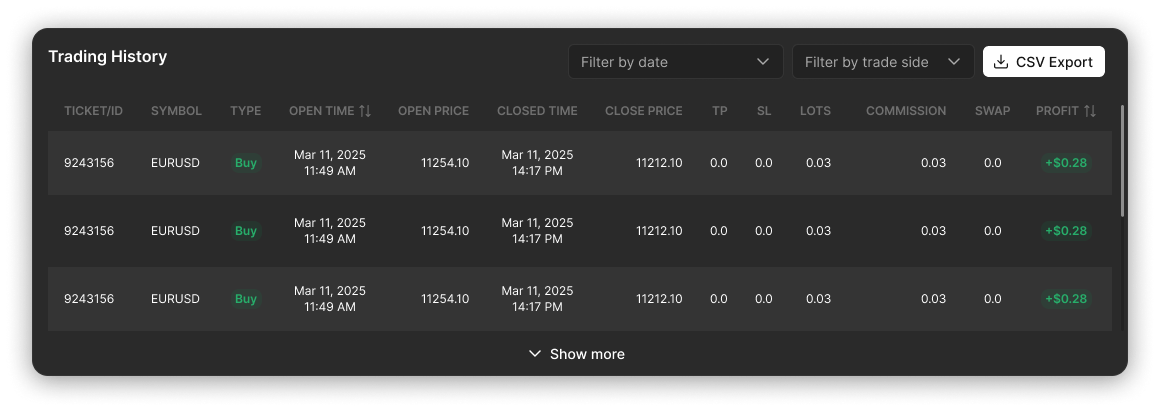This screenshot has width=1160, height=412.
Task: Click the CSV Export button
Action: pos(1043,62)
